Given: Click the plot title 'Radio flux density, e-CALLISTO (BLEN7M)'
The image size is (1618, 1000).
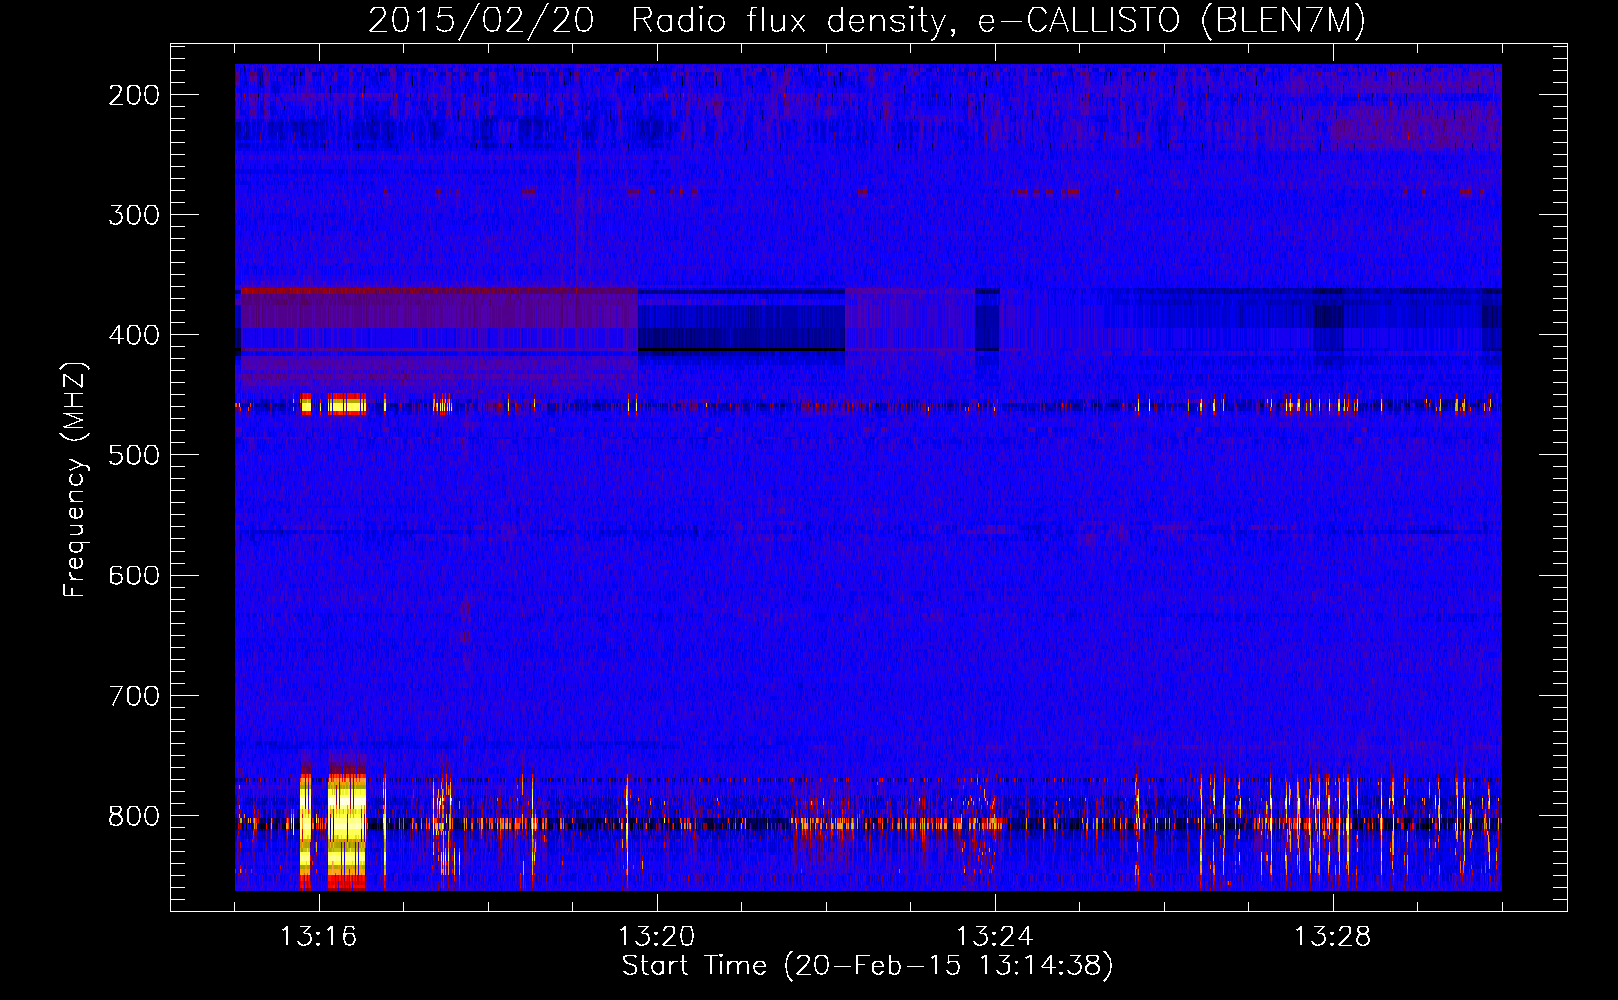Looking at the screenshot, I should tap(998, 21).
